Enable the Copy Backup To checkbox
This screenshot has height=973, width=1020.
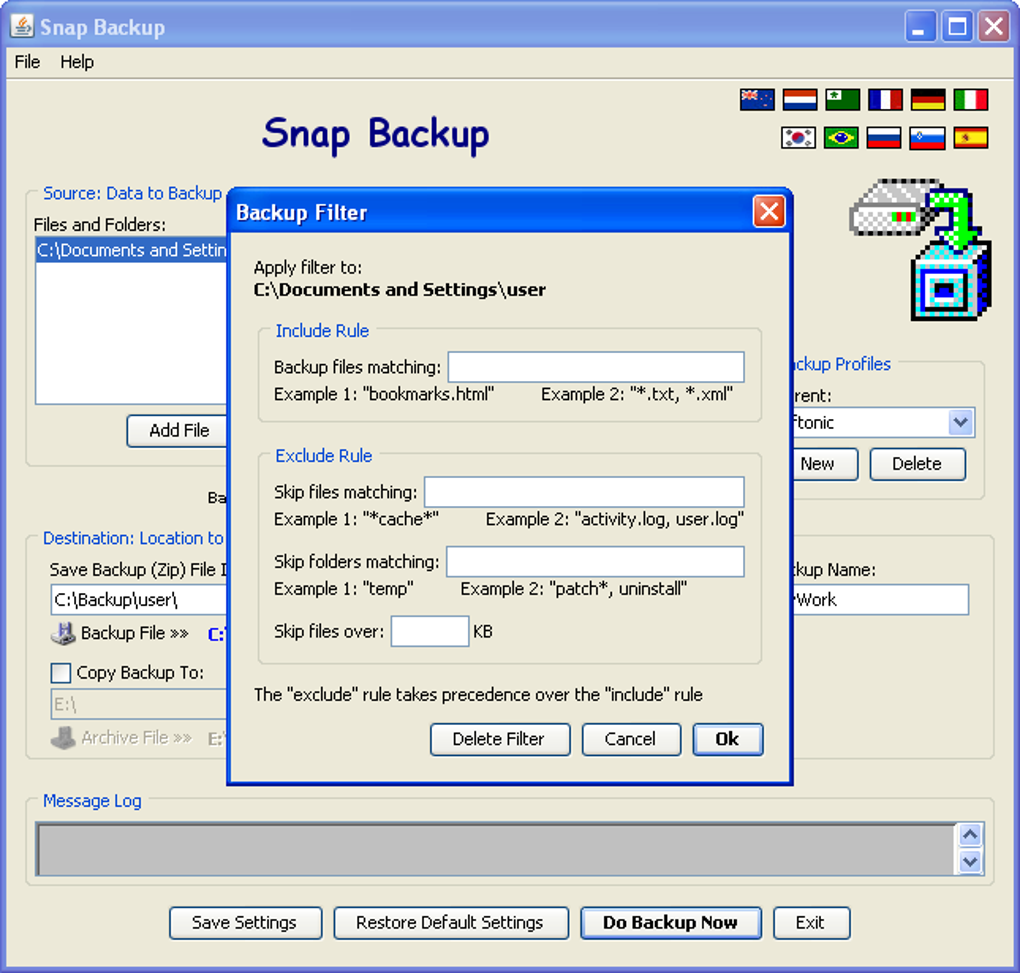coord(60,673)
